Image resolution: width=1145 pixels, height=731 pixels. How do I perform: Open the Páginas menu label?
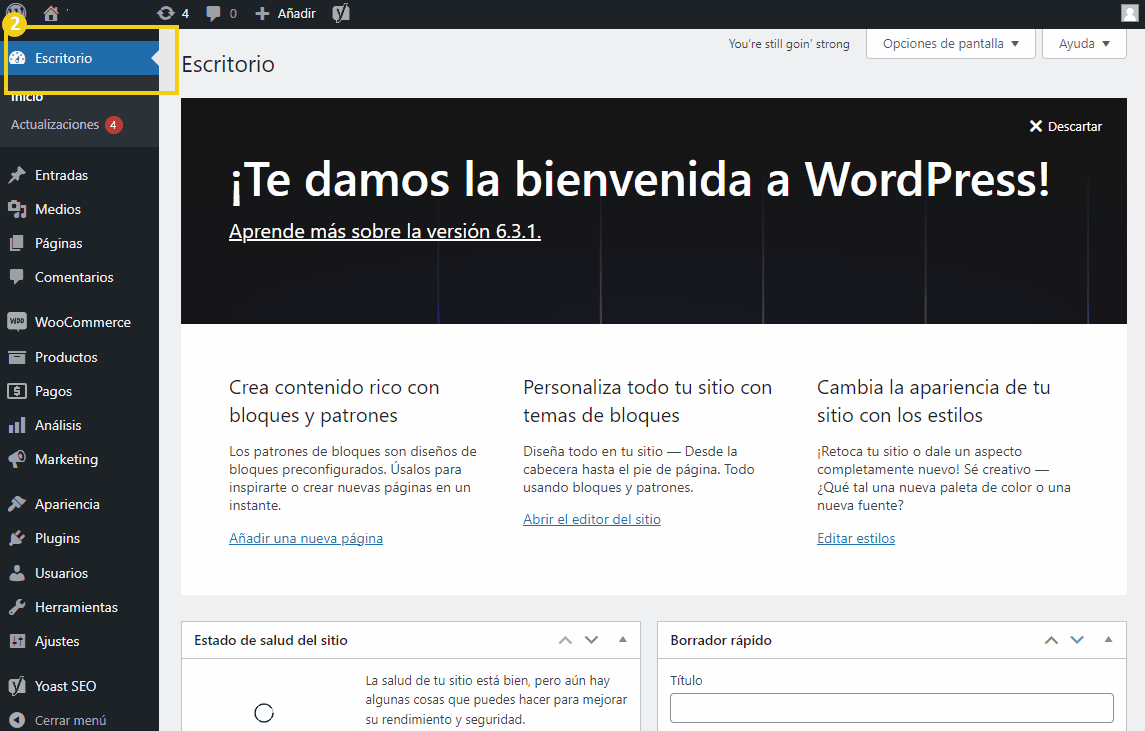58,243
